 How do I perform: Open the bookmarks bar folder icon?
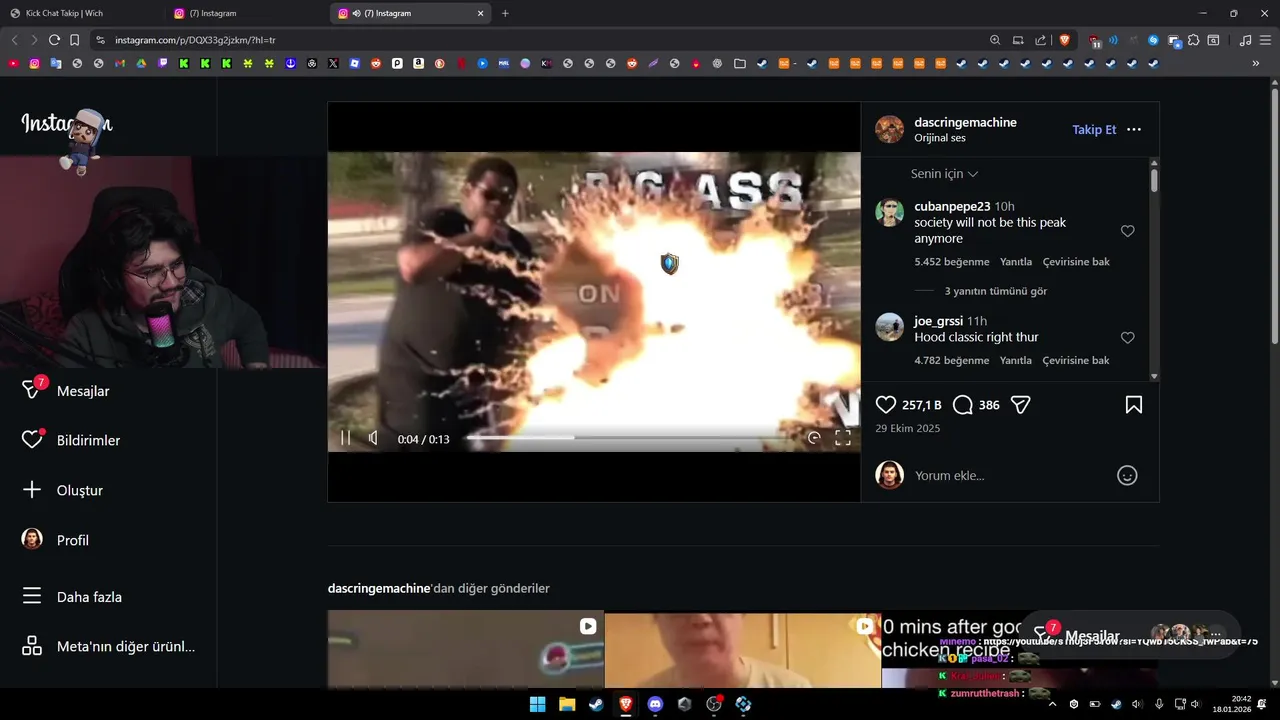[740, 63]
